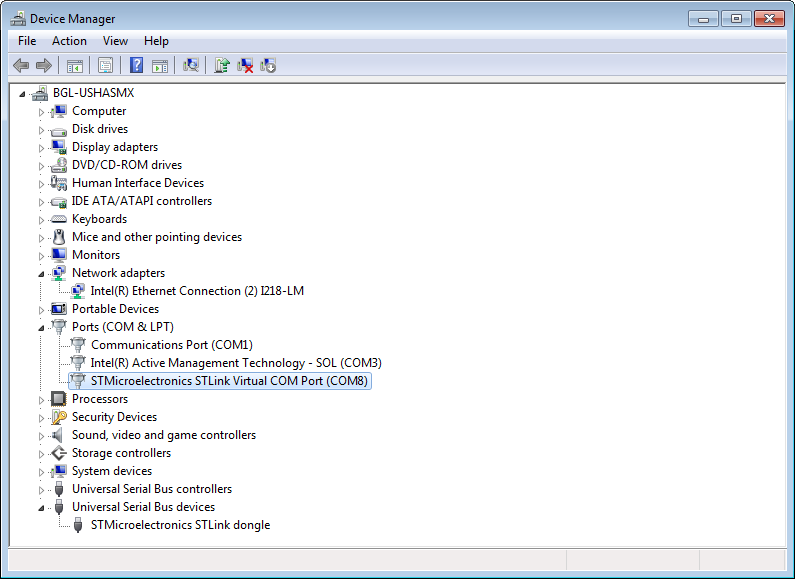The width and height of the screenshot is (795, 579).
Task: Select Intel(R) Active Management Technology - SOL (COM3)
Action: (x=236, y=363)
